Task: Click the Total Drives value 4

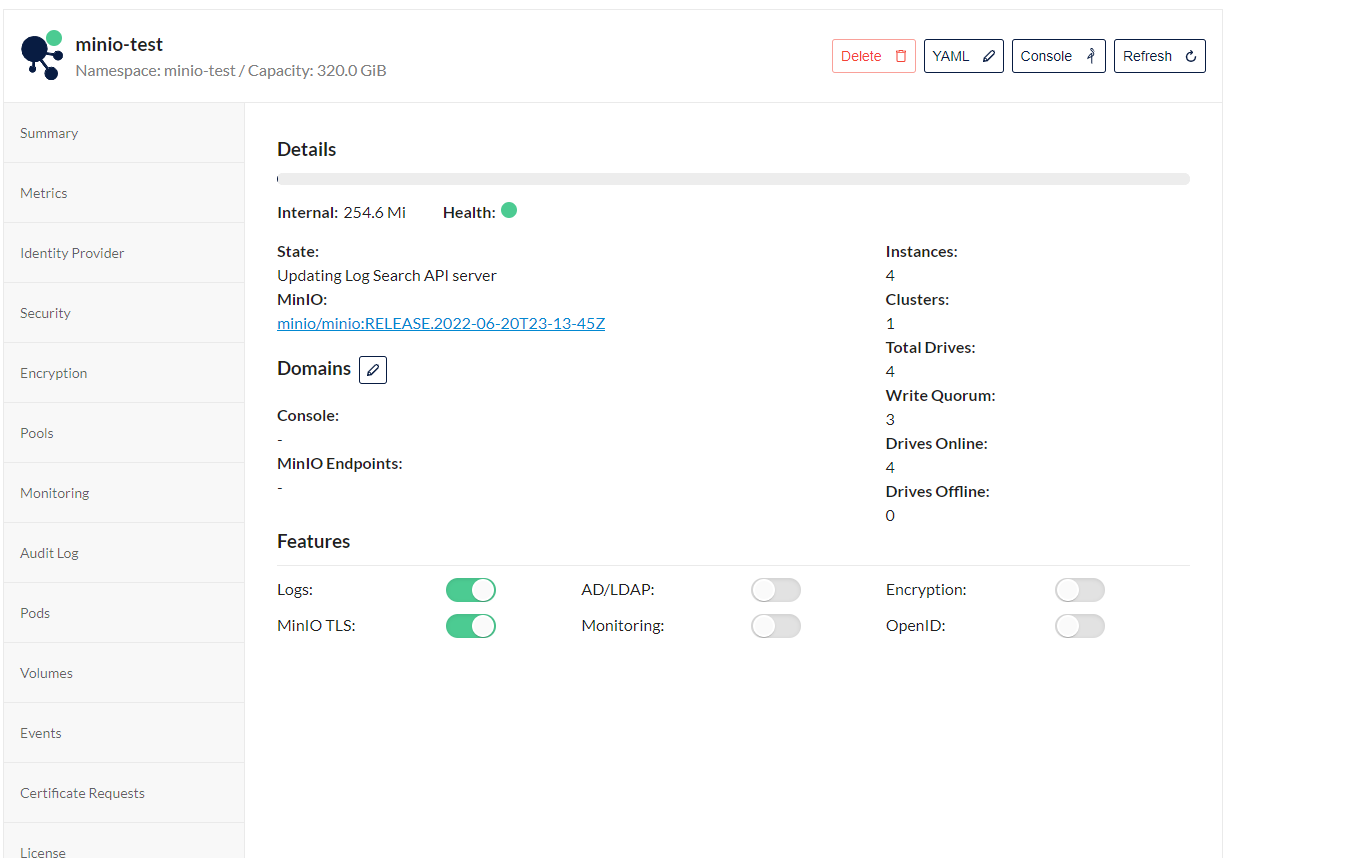Action: tap(890, 371)
